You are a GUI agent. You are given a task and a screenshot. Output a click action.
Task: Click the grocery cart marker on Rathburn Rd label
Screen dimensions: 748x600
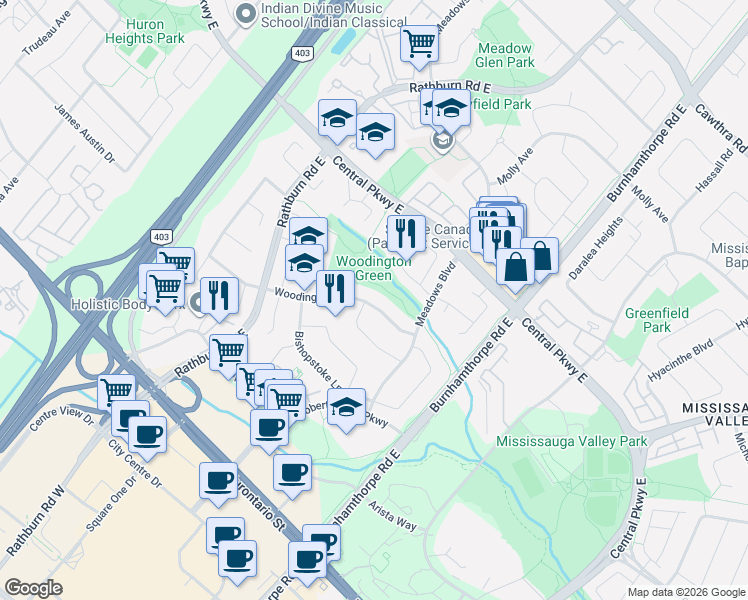click(228, 353)
